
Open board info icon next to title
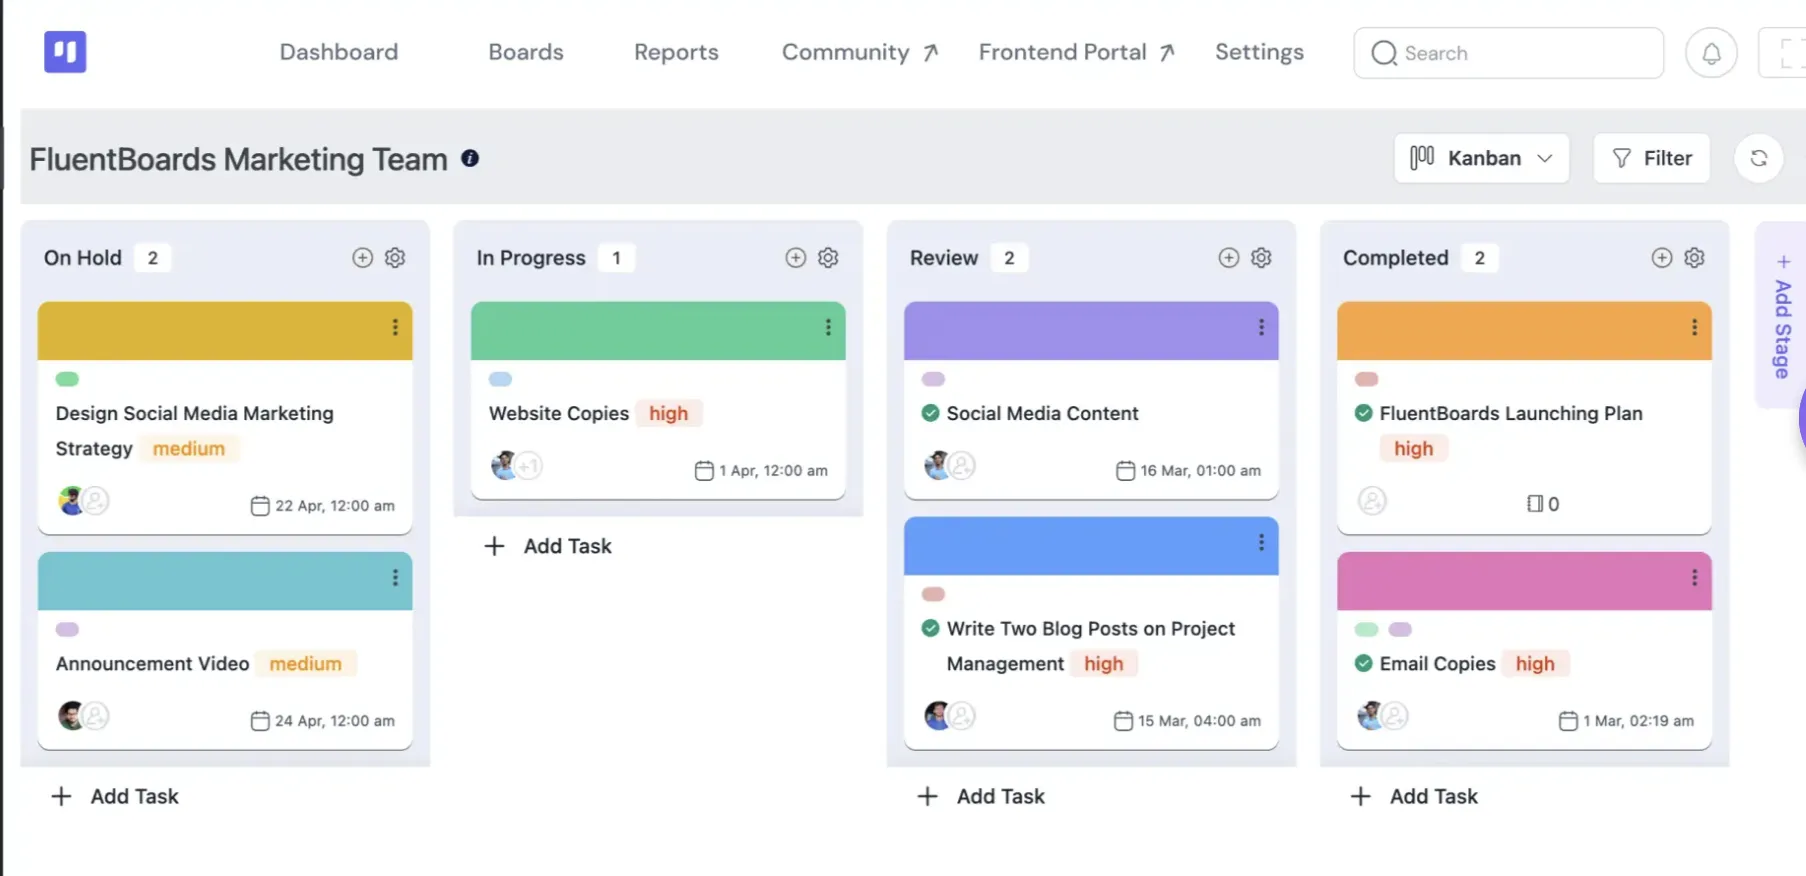pos(470,158)
